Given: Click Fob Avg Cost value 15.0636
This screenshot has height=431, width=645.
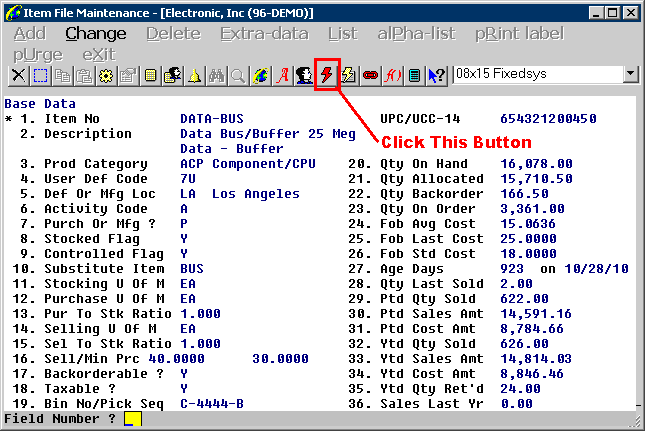Looking at the screenshot, I should pos(528,224).
